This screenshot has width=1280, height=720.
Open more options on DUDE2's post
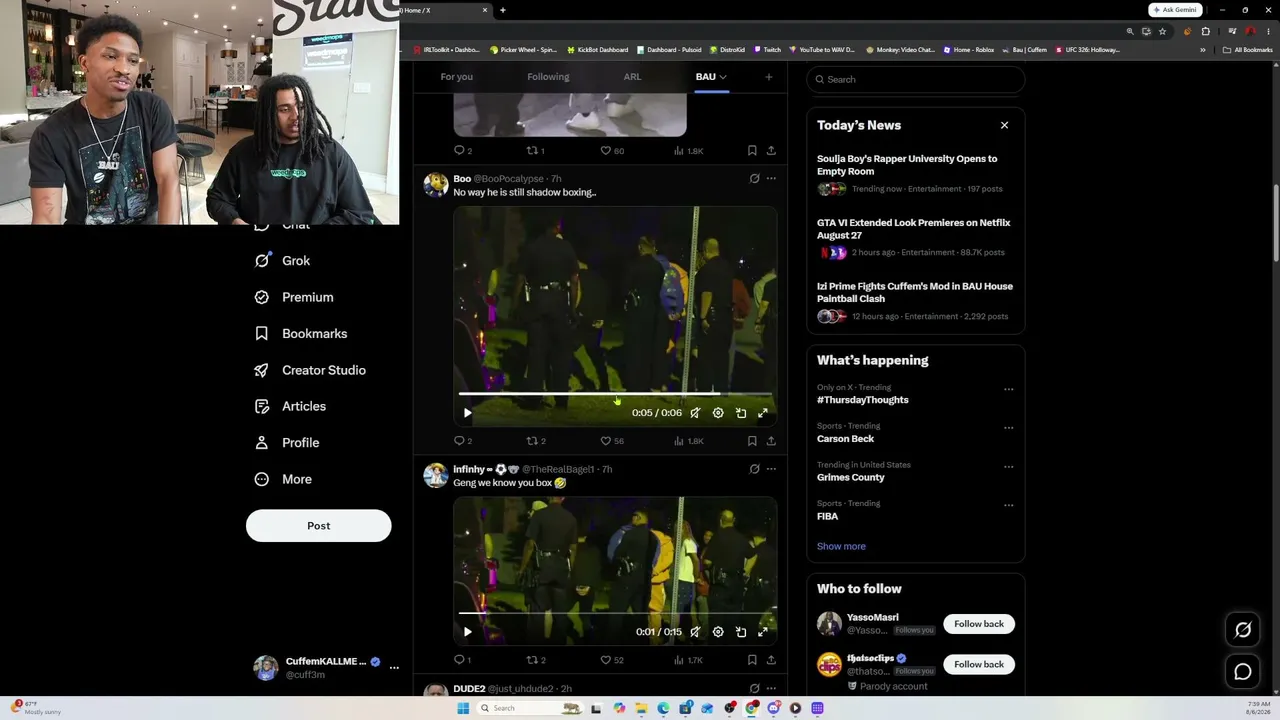771,689
